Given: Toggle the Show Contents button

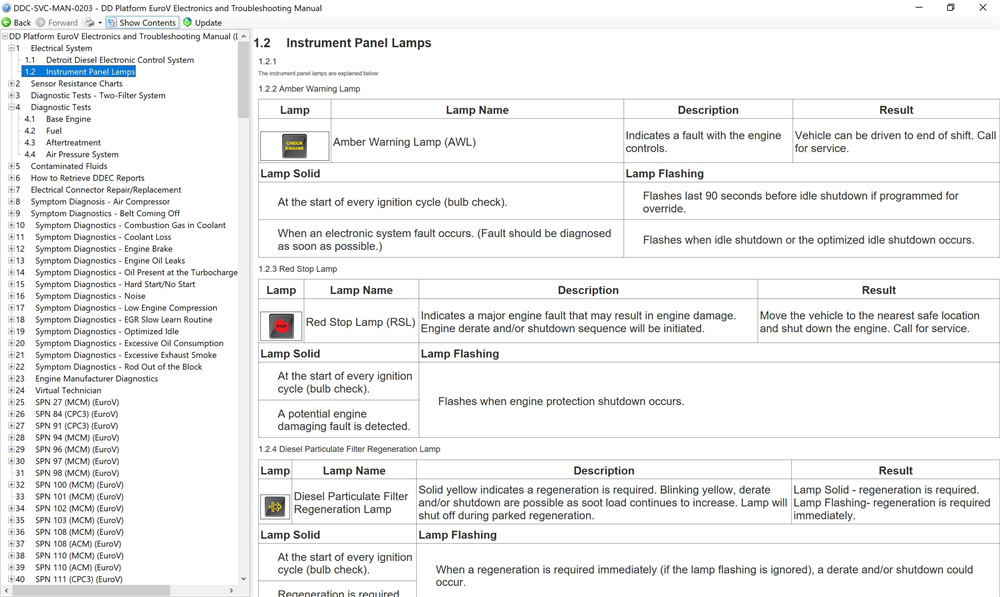Looking at the screenshot, I should click(x=142, y=22).
